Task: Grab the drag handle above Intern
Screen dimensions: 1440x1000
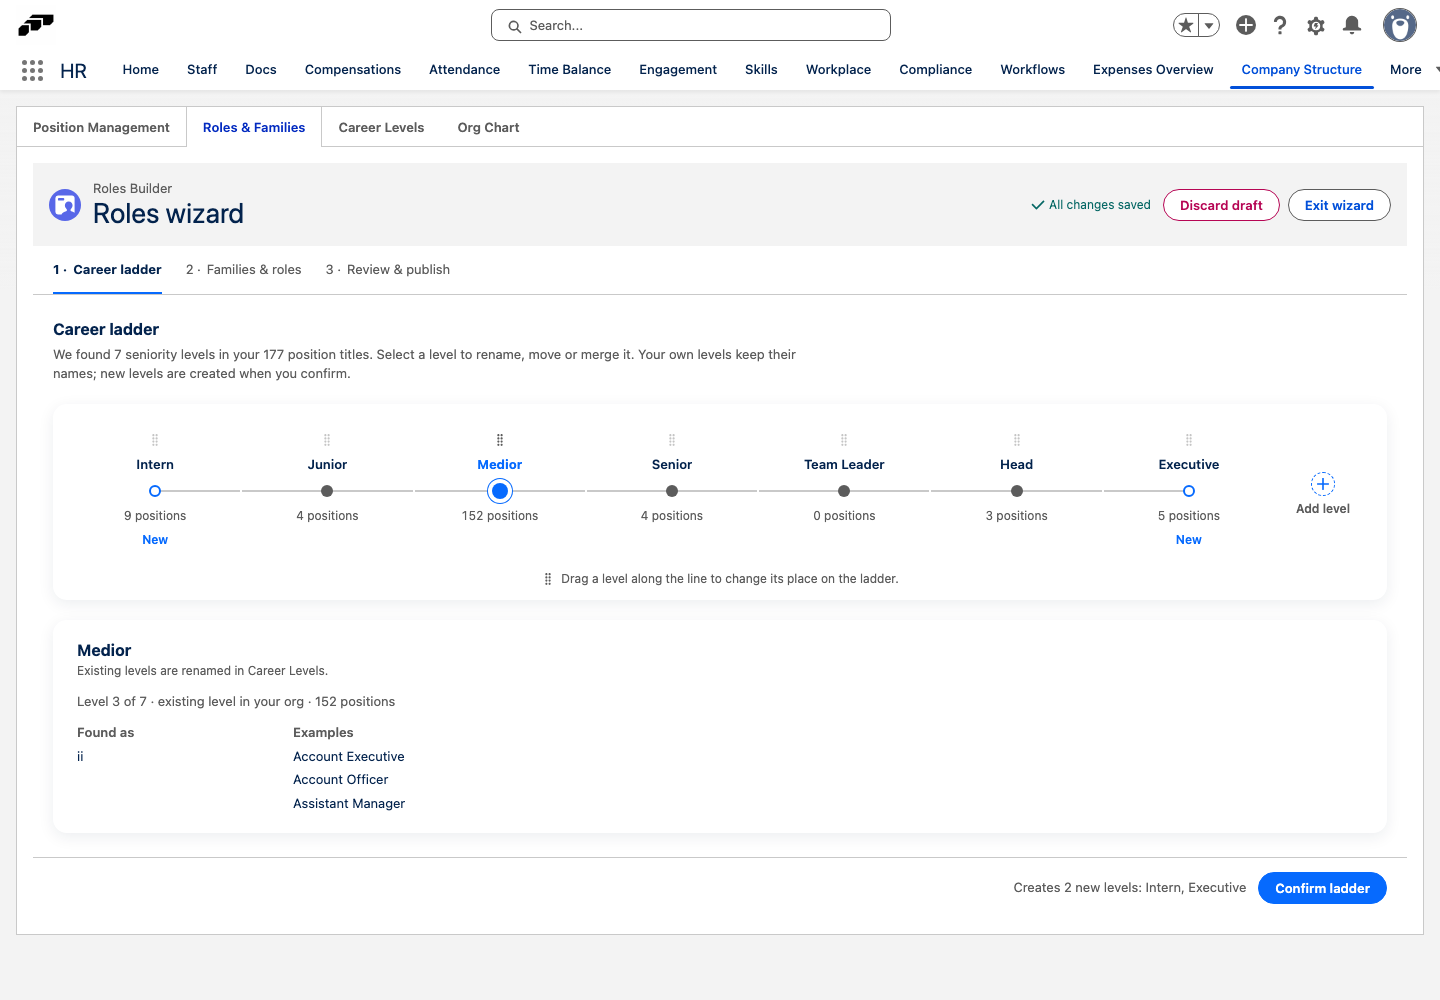Action: 155,440
